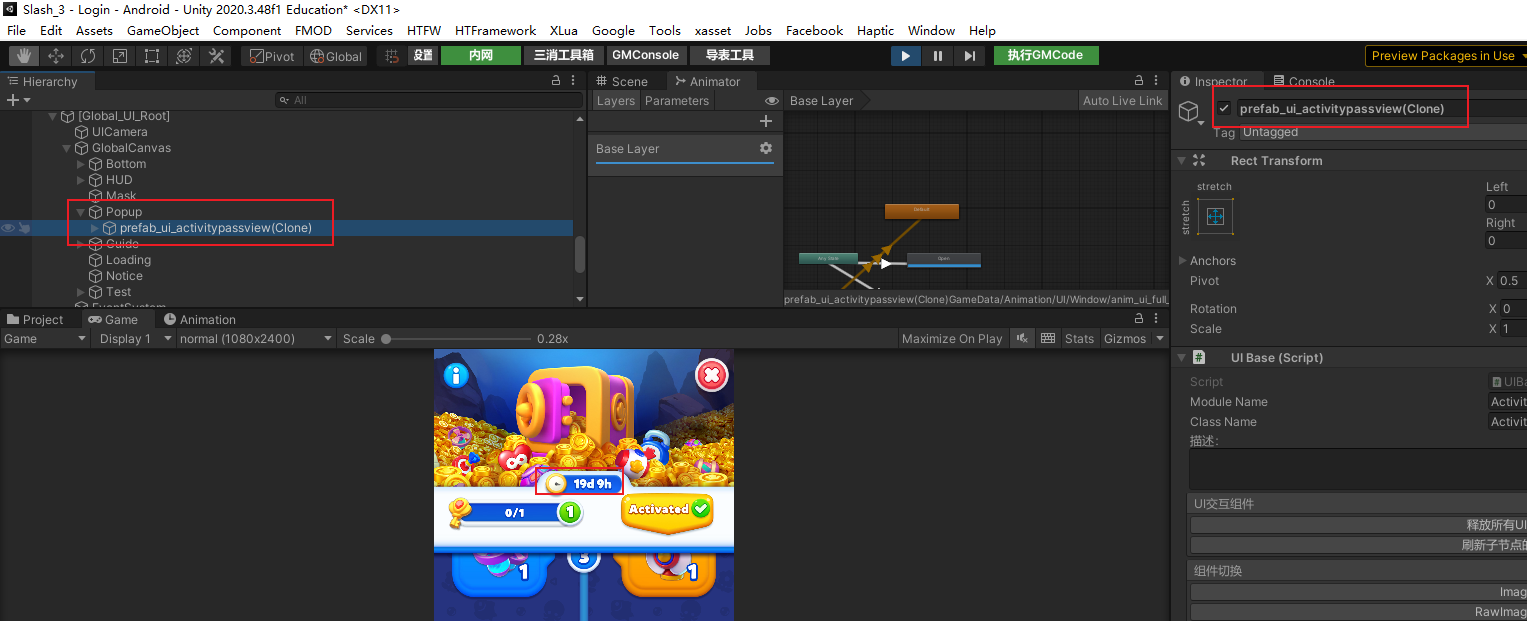Select the Rect tool

coord(152,56)
